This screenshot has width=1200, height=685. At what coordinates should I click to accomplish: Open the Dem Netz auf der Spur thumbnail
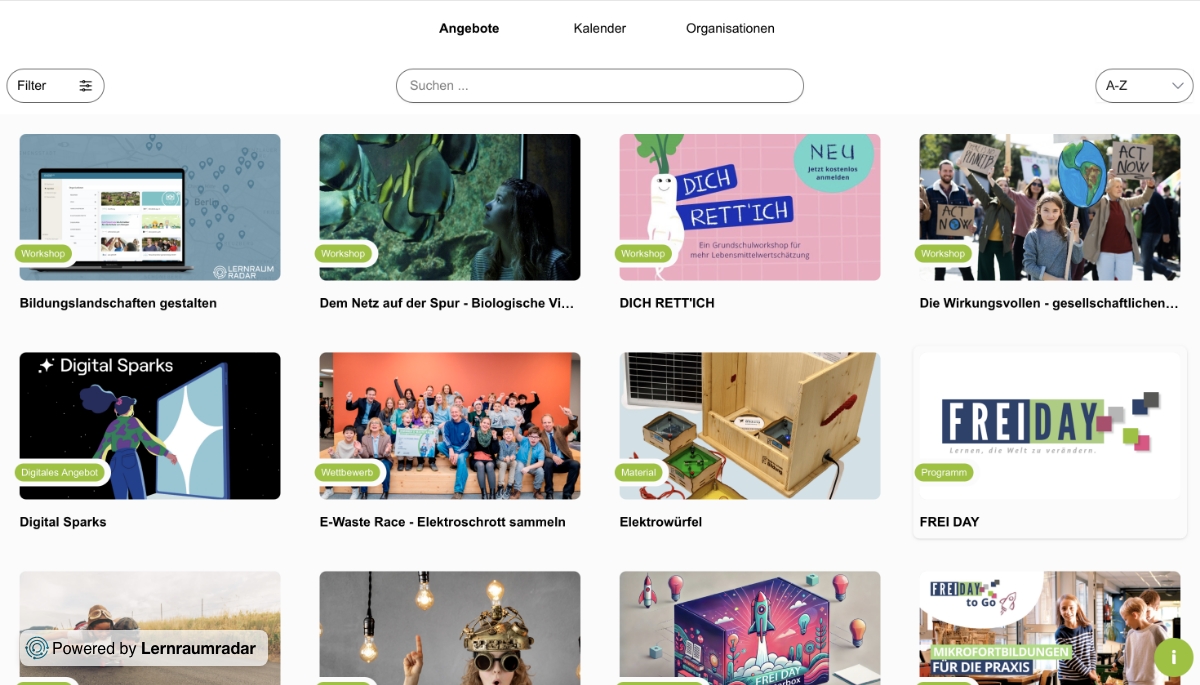pos(450,207)
